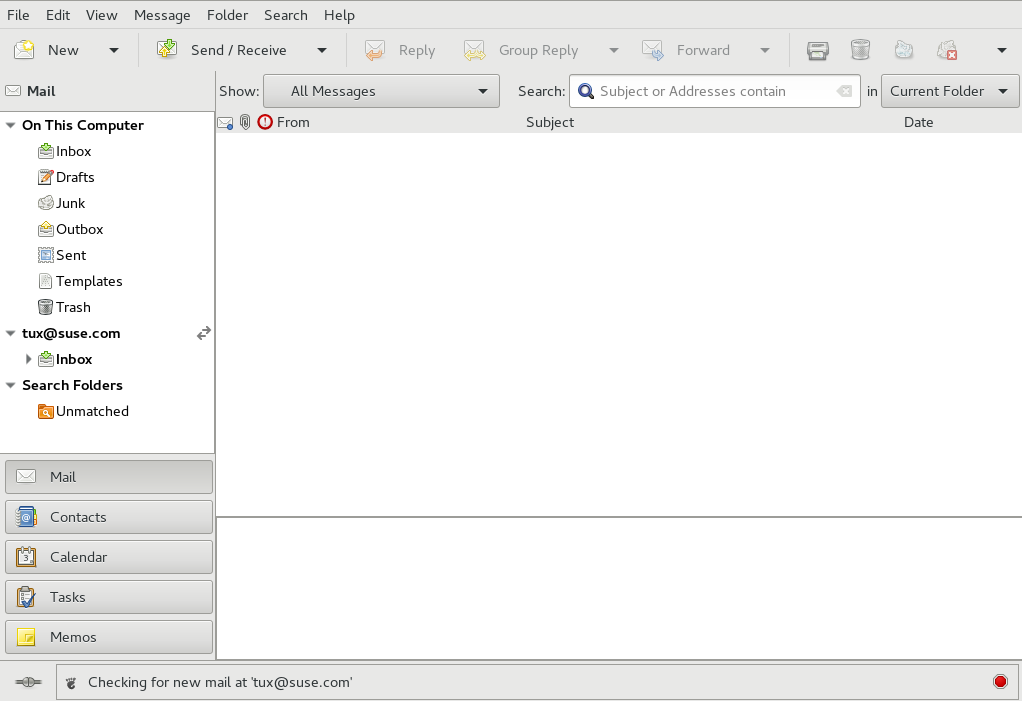Select the Drafts folder under On This Computer

pos(75,177)
